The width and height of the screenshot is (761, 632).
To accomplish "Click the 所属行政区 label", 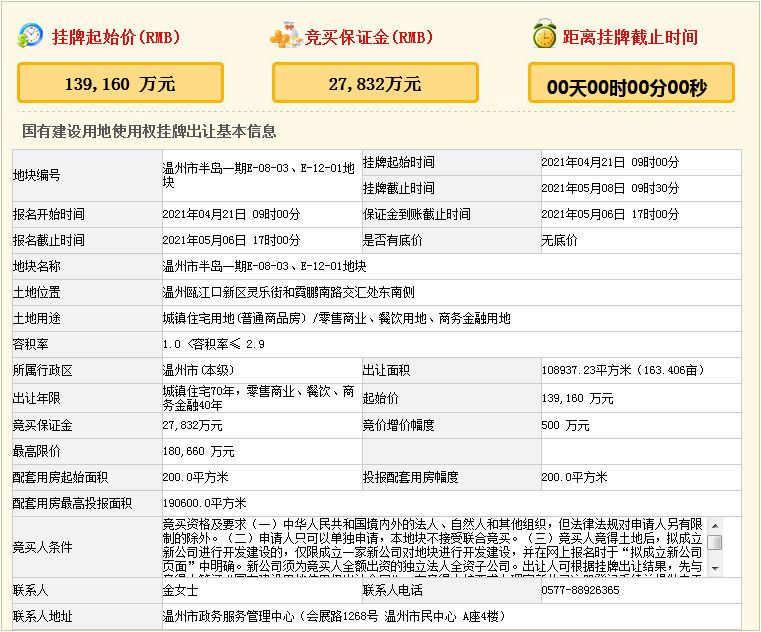I will 43,370.
